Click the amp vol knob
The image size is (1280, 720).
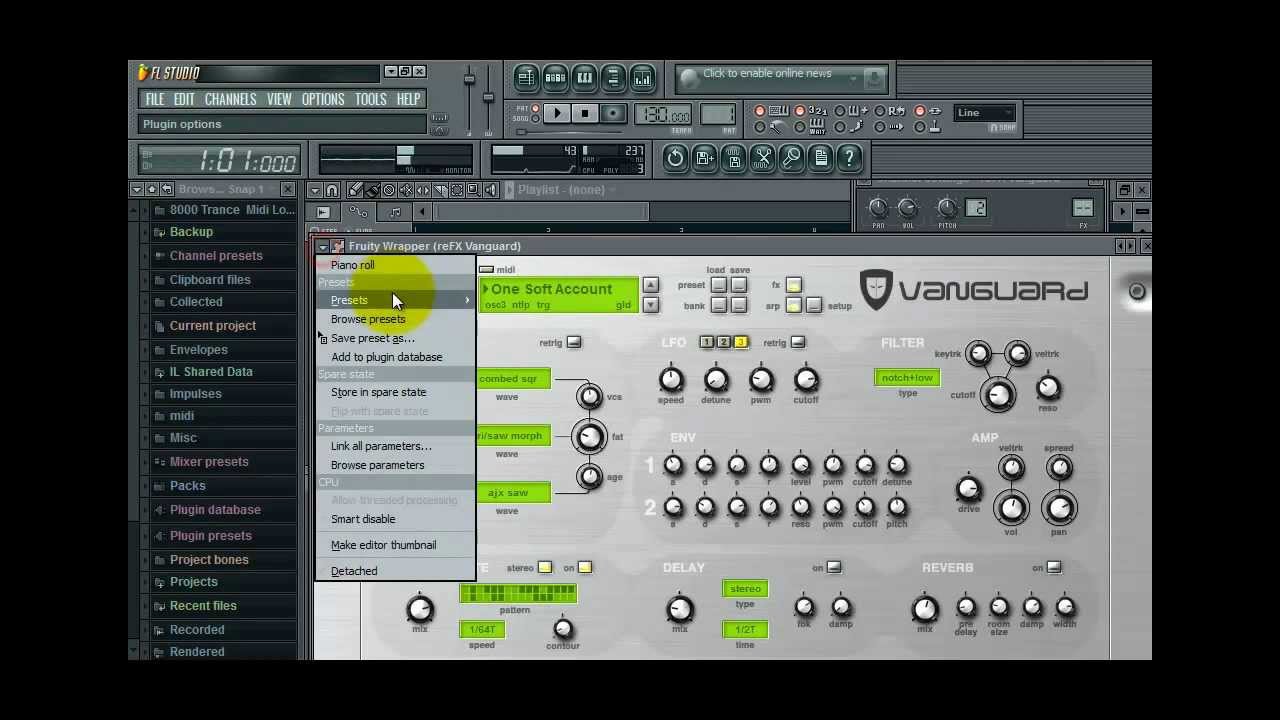1011,508
